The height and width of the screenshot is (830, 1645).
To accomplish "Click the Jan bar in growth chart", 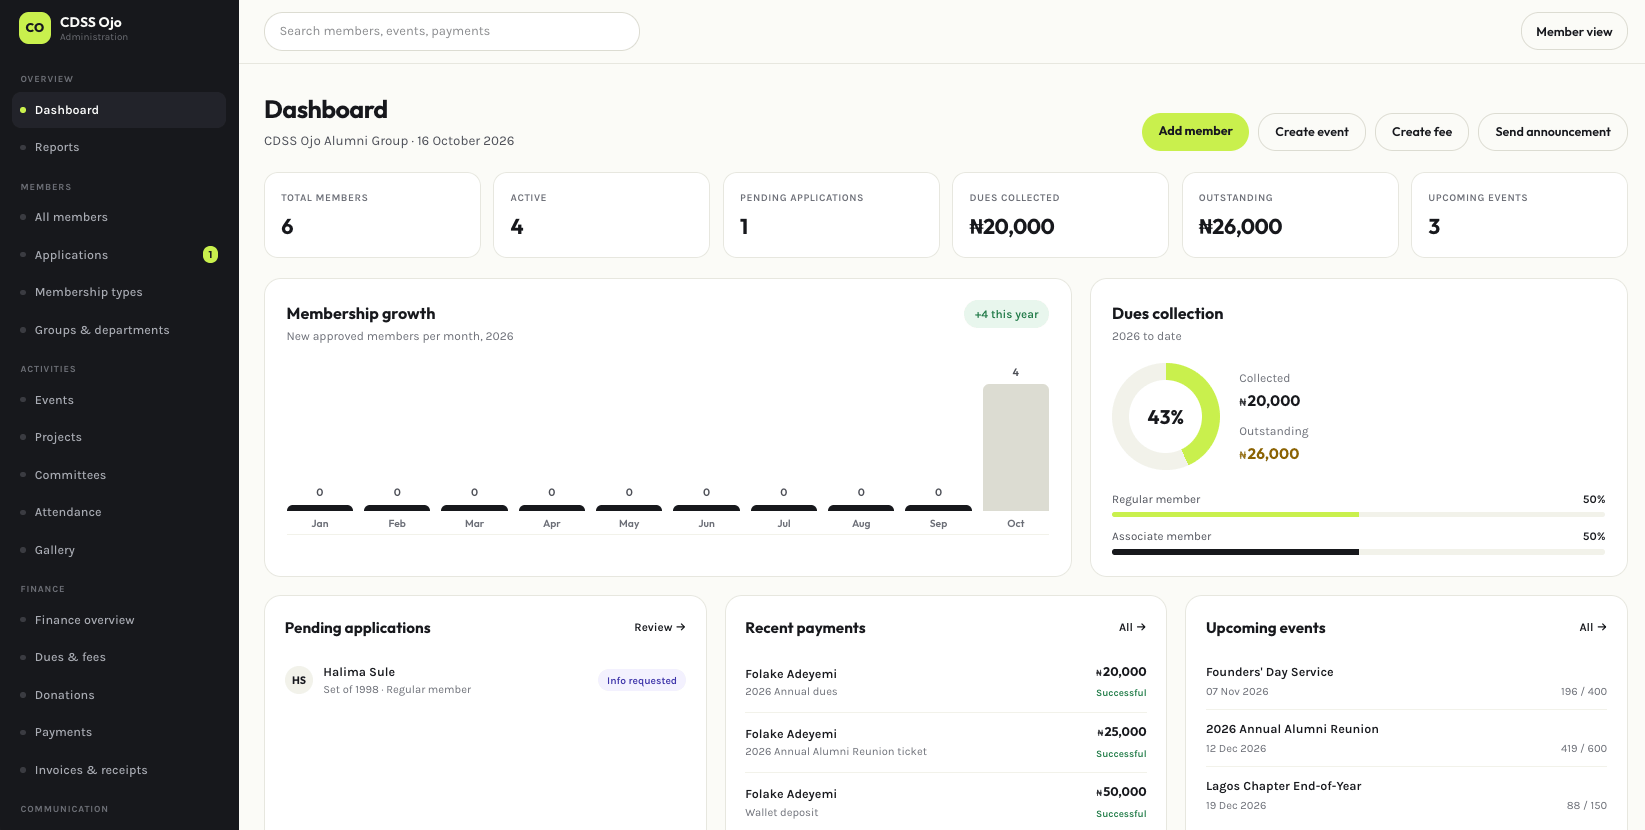I will tap(320, 508).
